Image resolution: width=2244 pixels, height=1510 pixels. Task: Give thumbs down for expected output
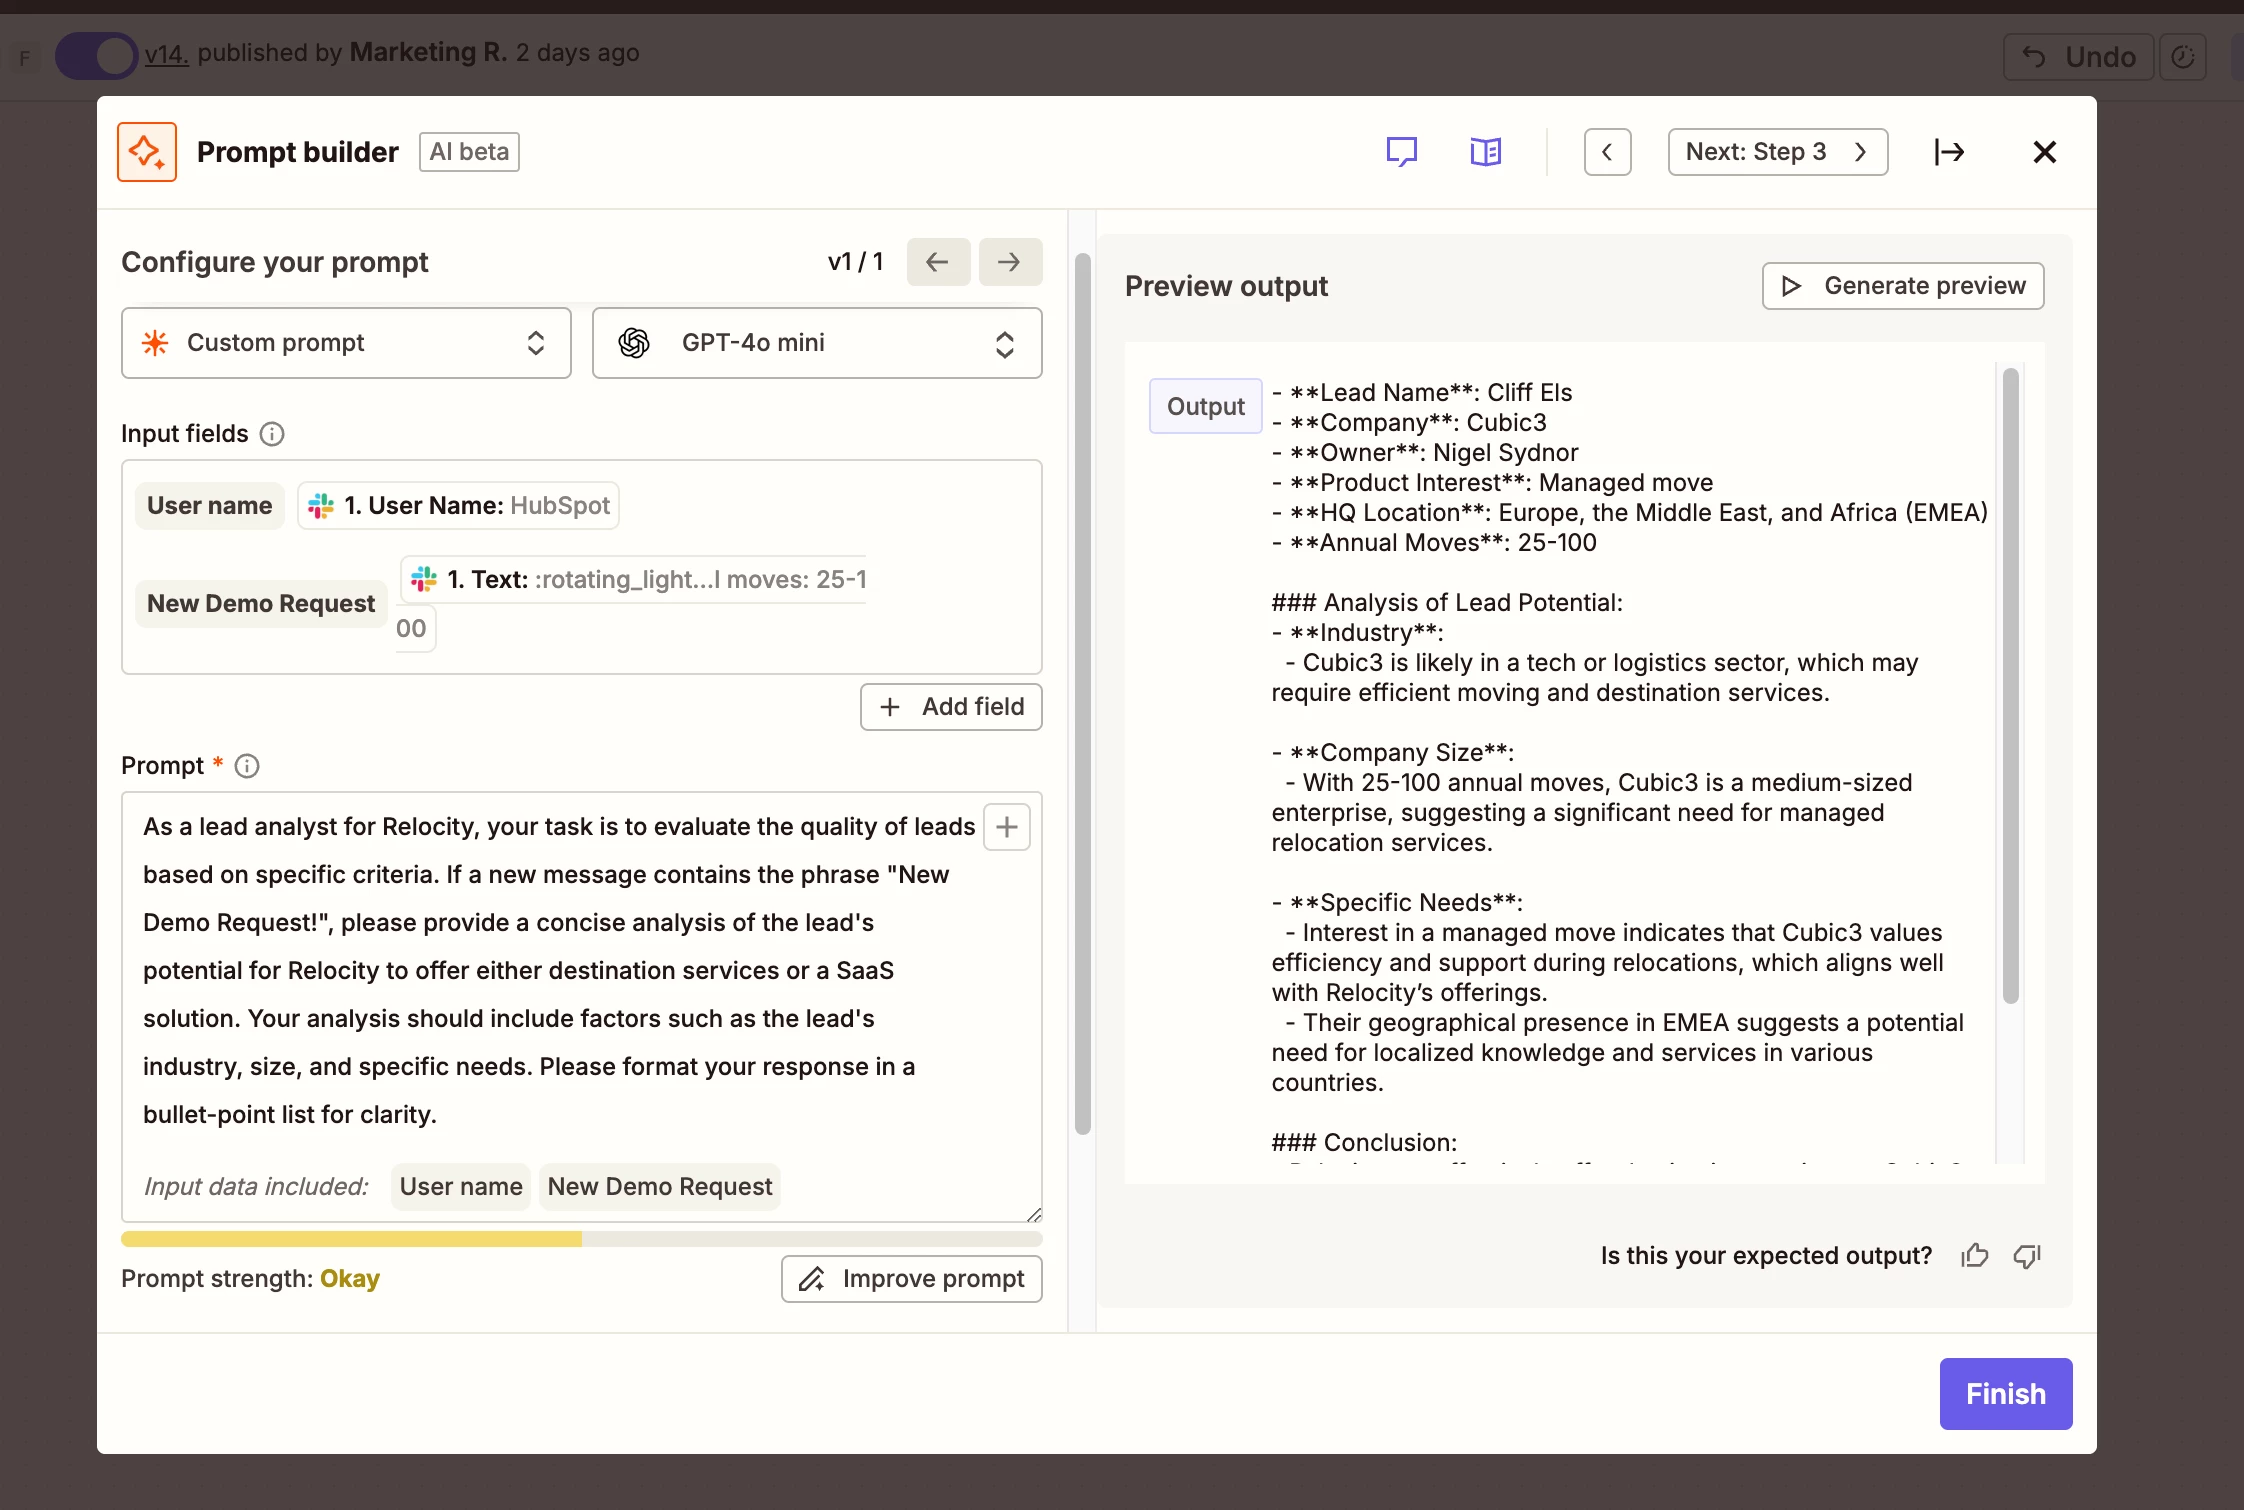coord(2027,1256)
